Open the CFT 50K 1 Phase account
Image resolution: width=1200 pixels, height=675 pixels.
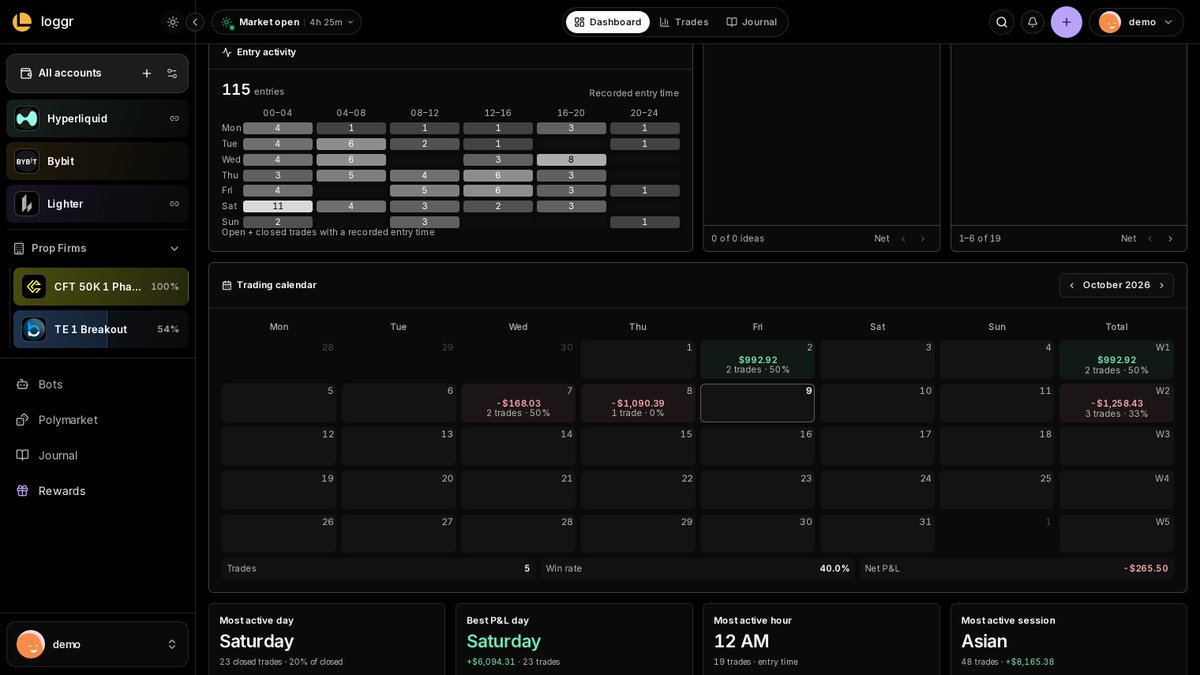point(101,287)
